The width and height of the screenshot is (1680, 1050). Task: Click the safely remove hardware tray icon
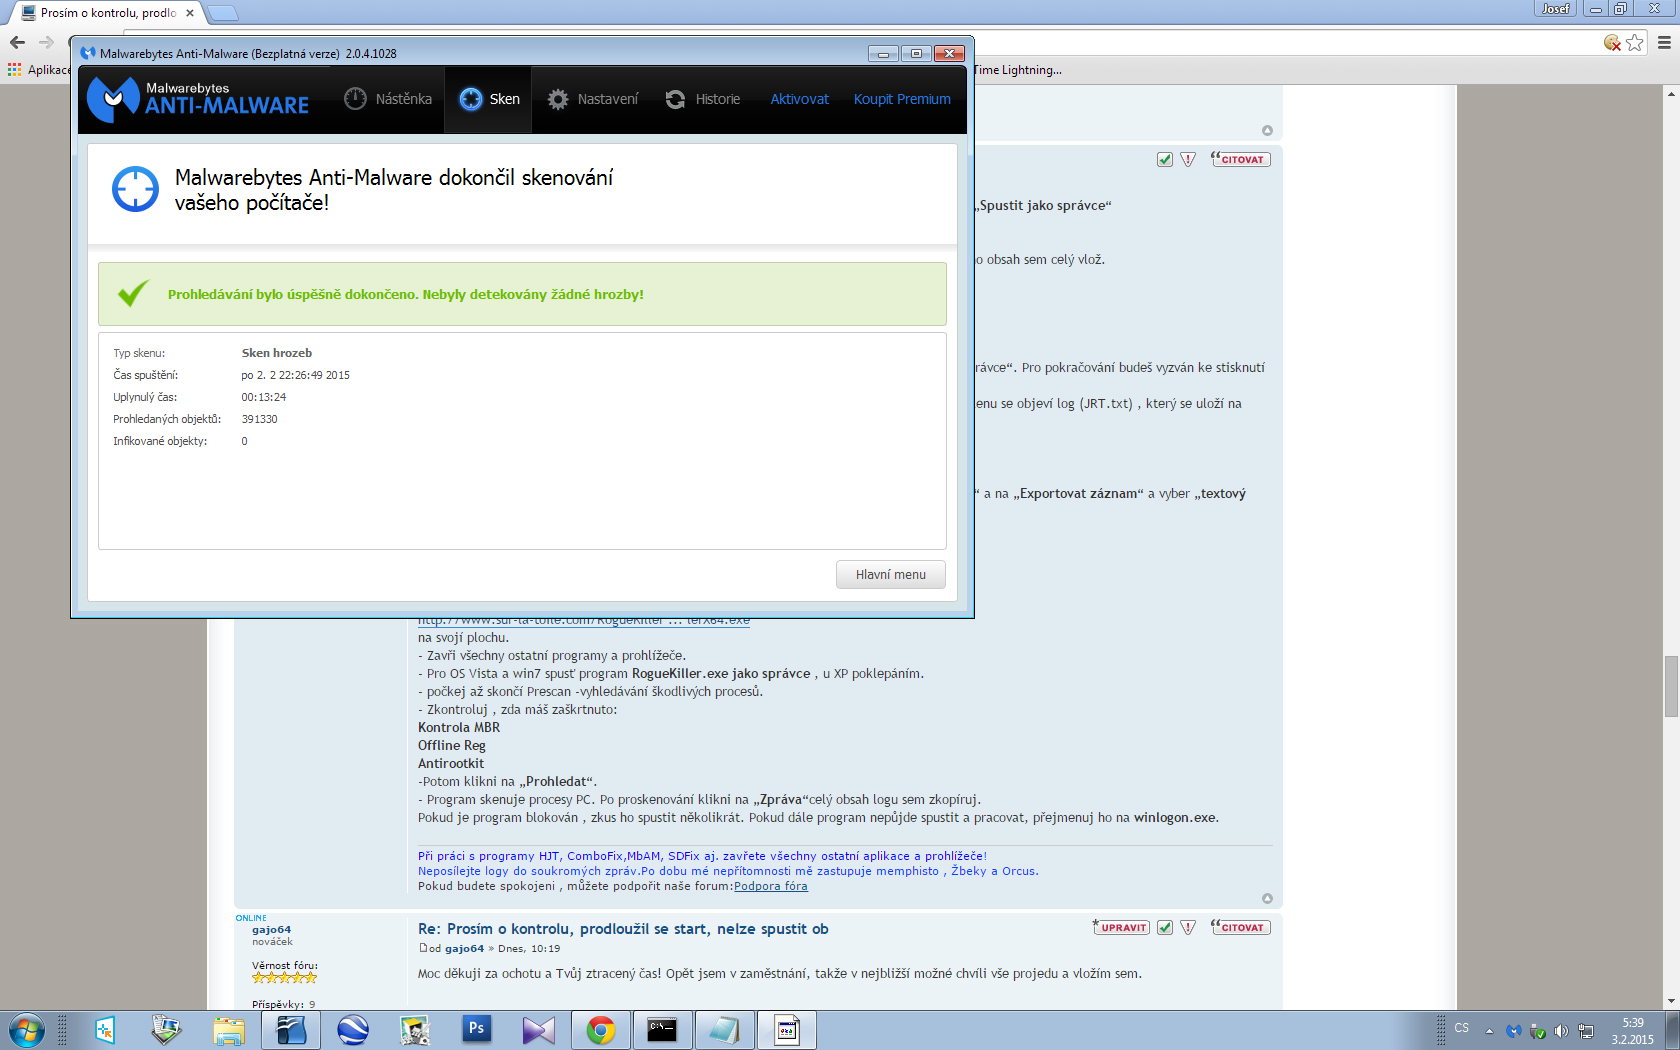(1538, 1031)
